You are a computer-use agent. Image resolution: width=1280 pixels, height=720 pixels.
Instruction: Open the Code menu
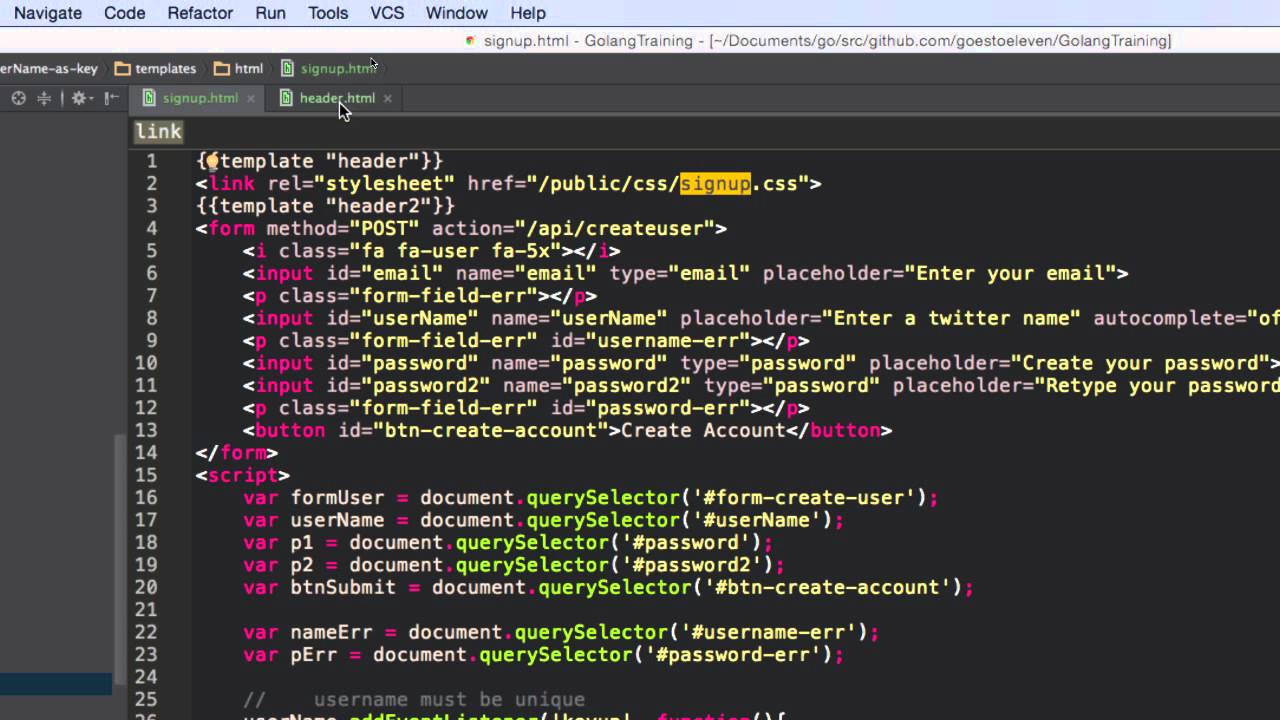click(124, 13)
